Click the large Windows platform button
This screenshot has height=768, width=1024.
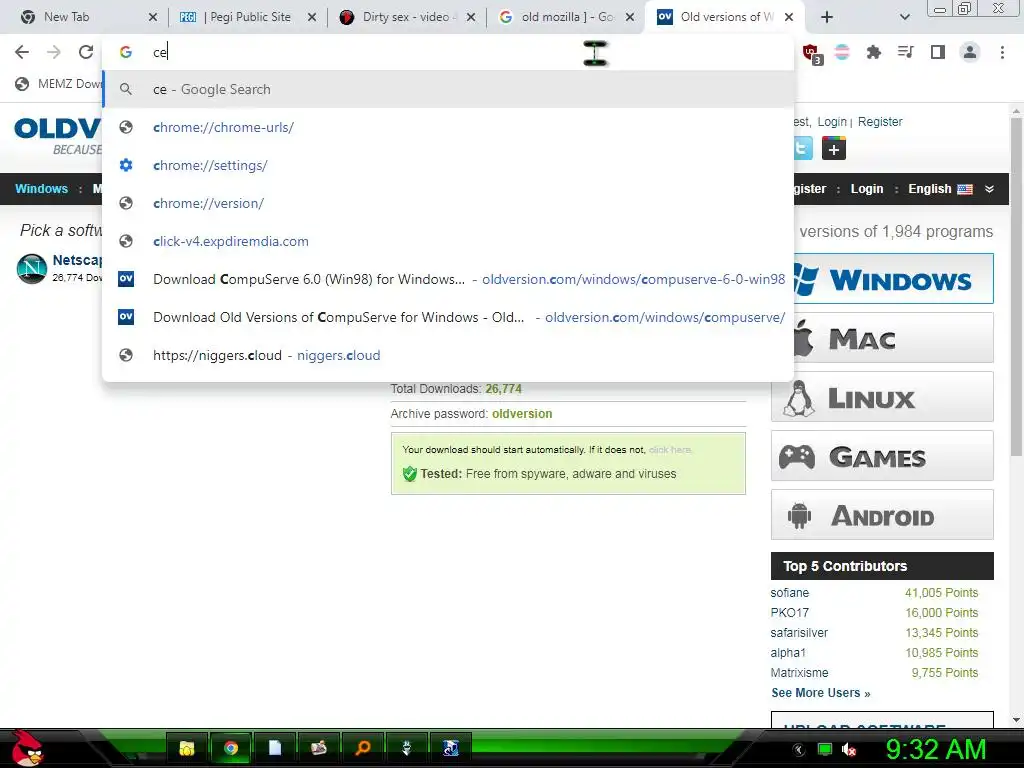click(893, 279)
